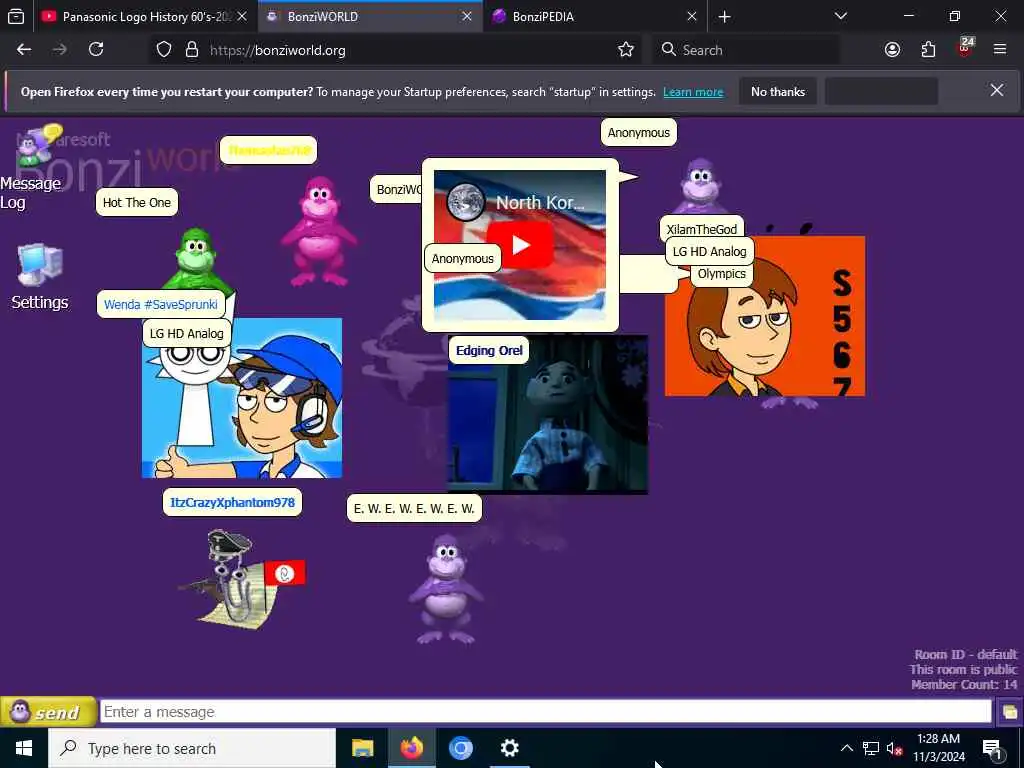The width and height of the screenshot is (1024, 768).
Task: Open a new browser tab
Action: 724,16
